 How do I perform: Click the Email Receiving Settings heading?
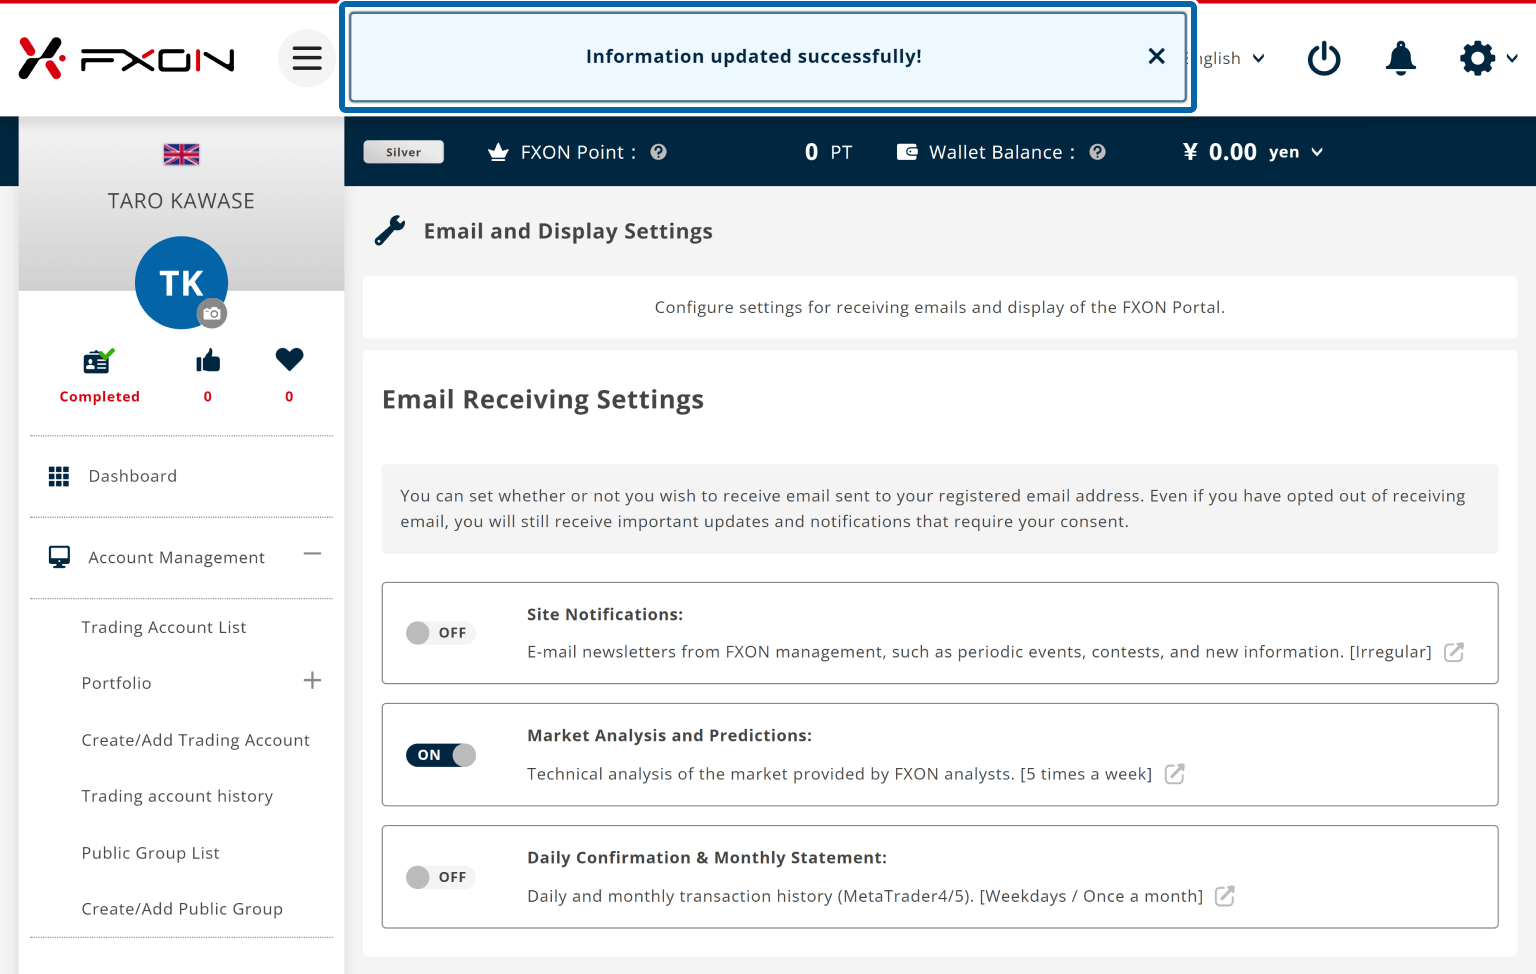[x=543, y=399]
